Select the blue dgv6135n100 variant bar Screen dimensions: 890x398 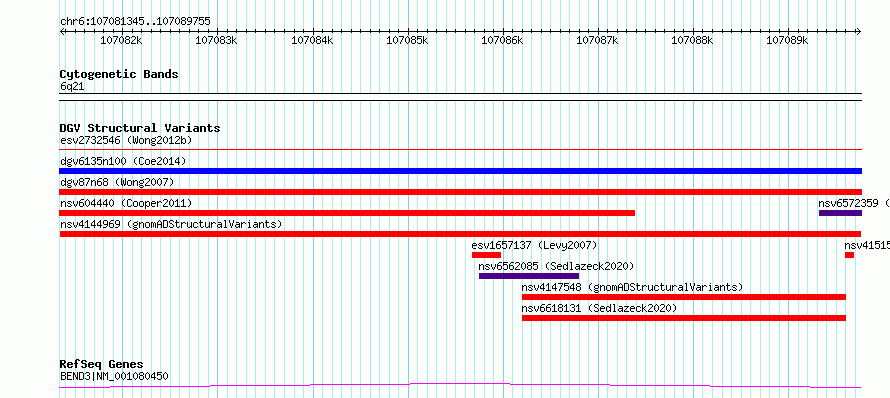[460, 171]
